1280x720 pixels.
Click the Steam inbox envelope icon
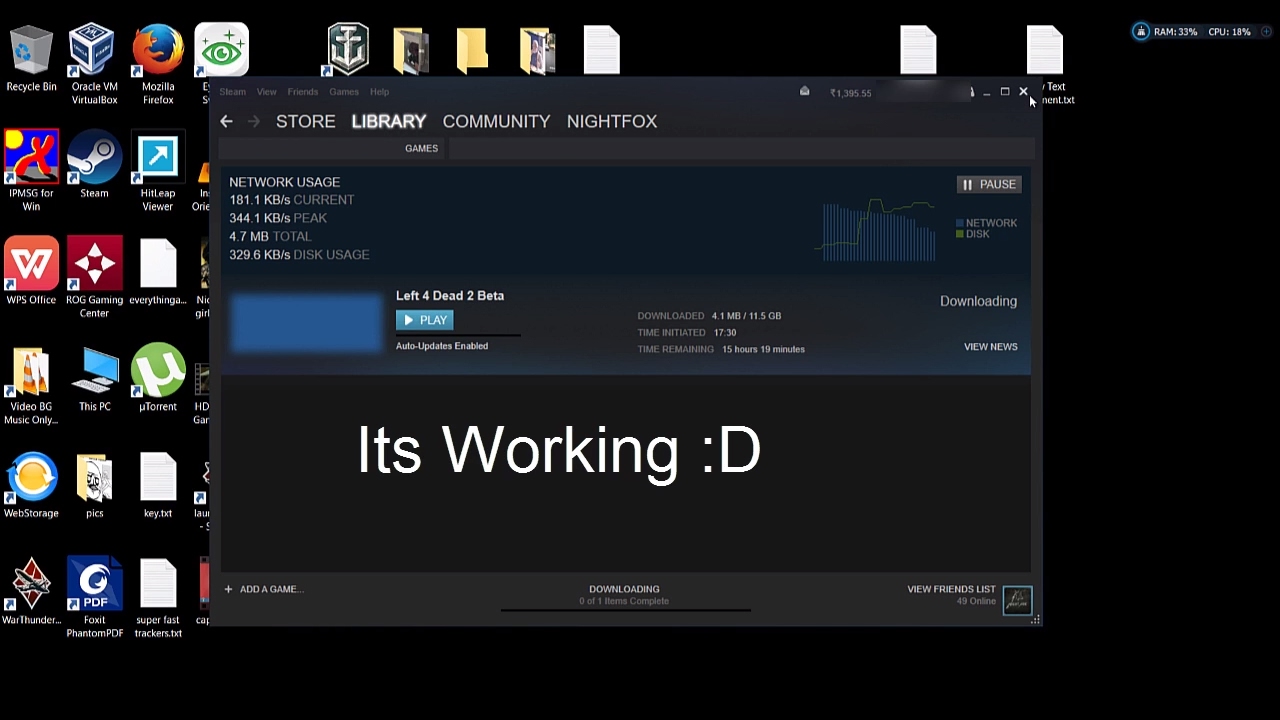pos(804,92)
